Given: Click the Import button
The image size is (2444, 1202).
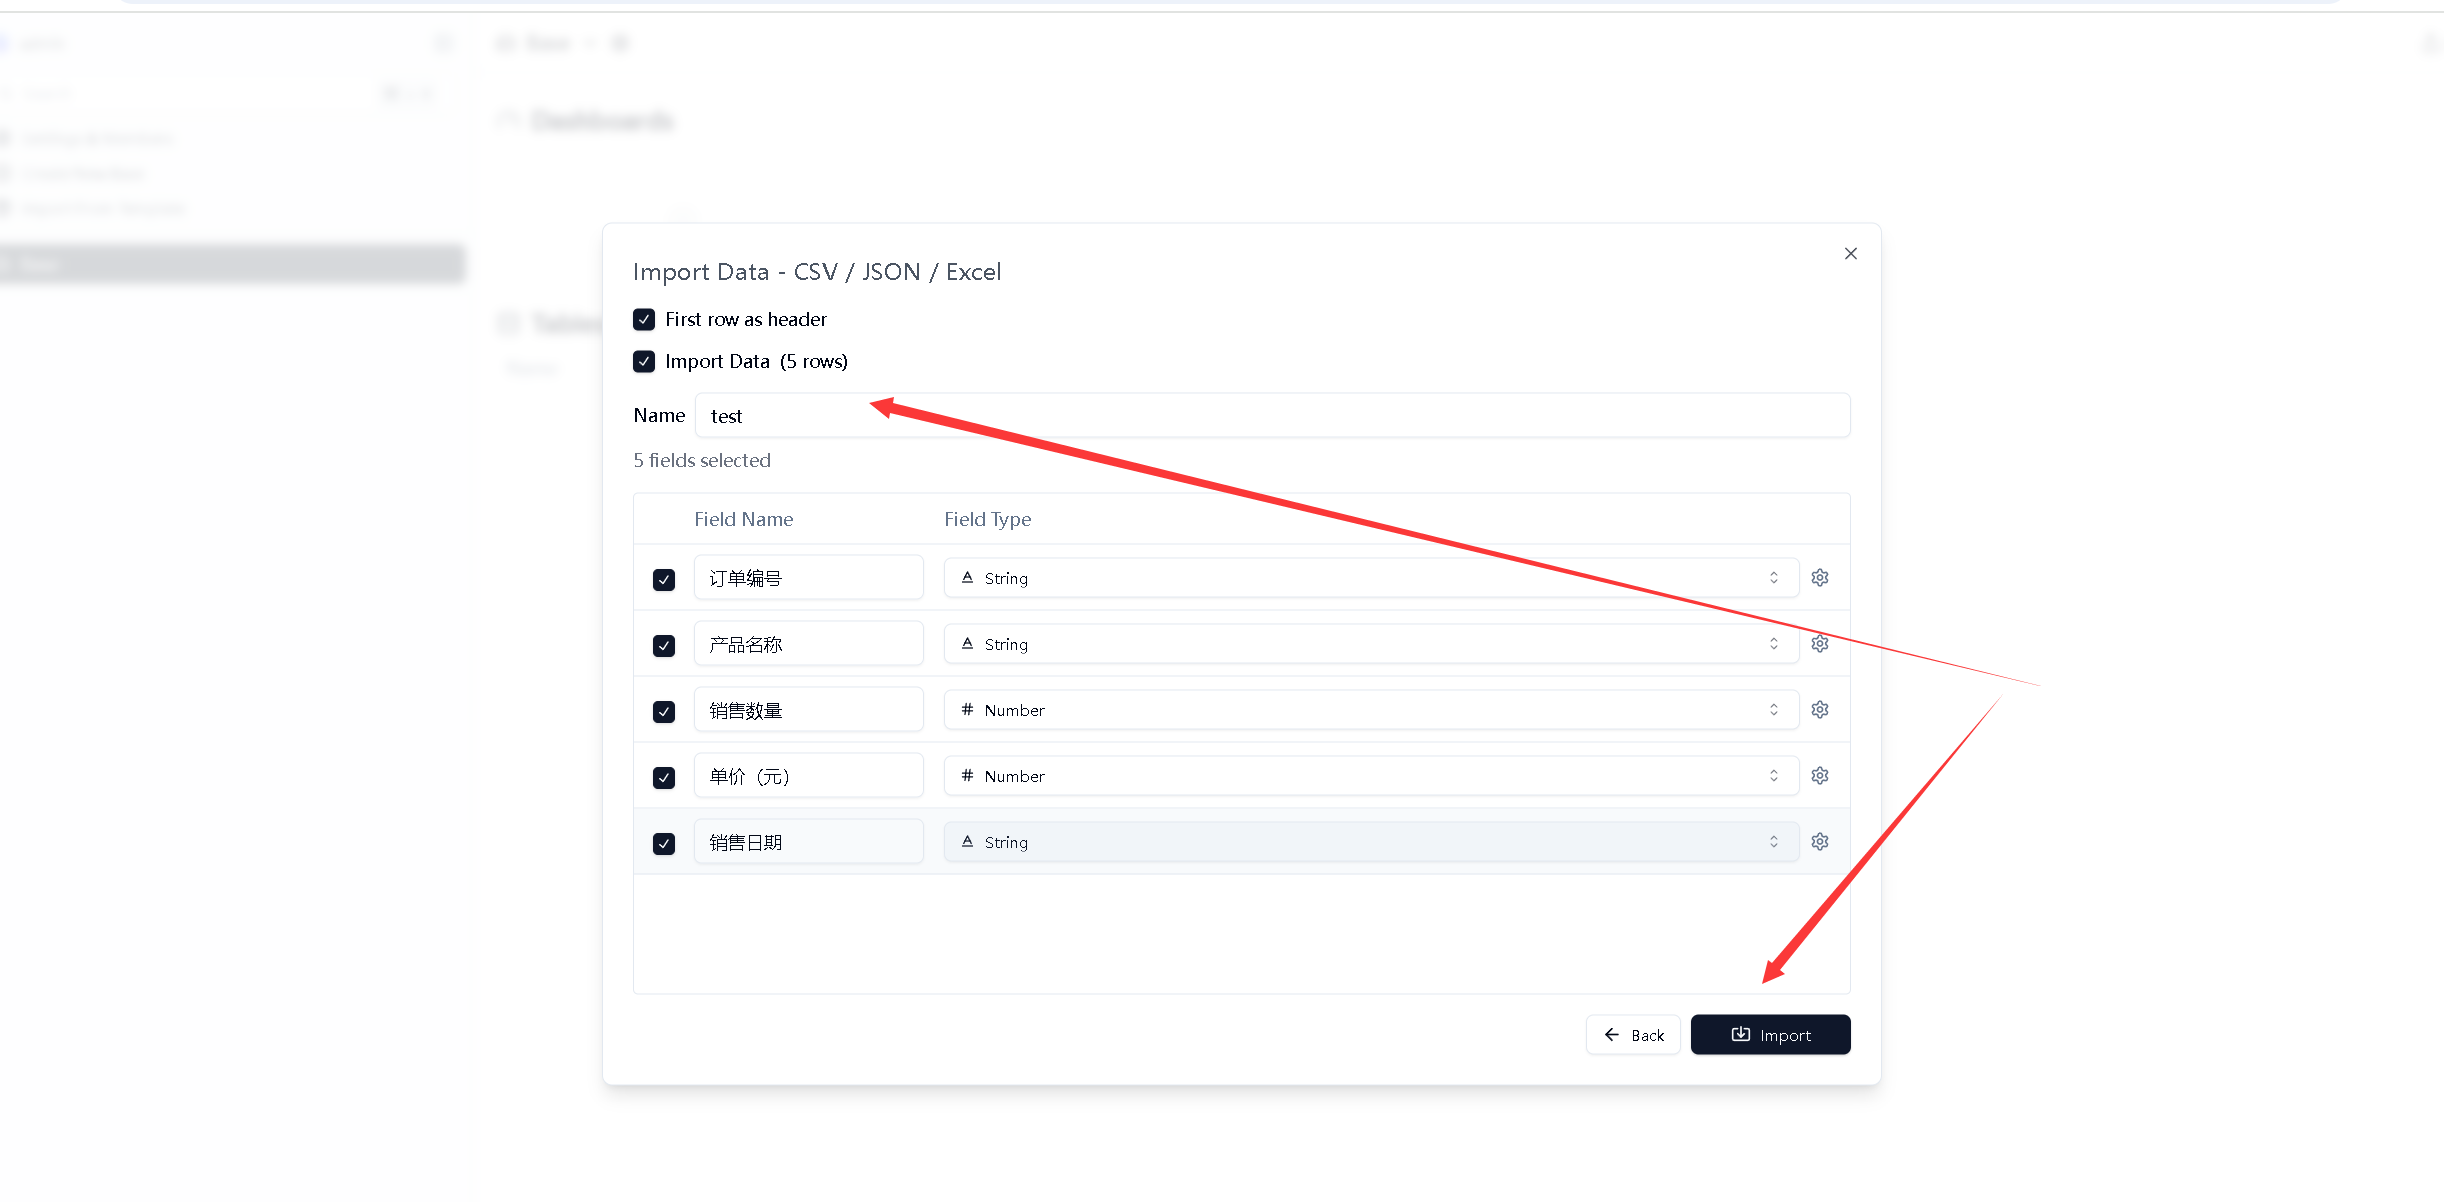Looking at the screenshot, I should pos(1770,1035).
